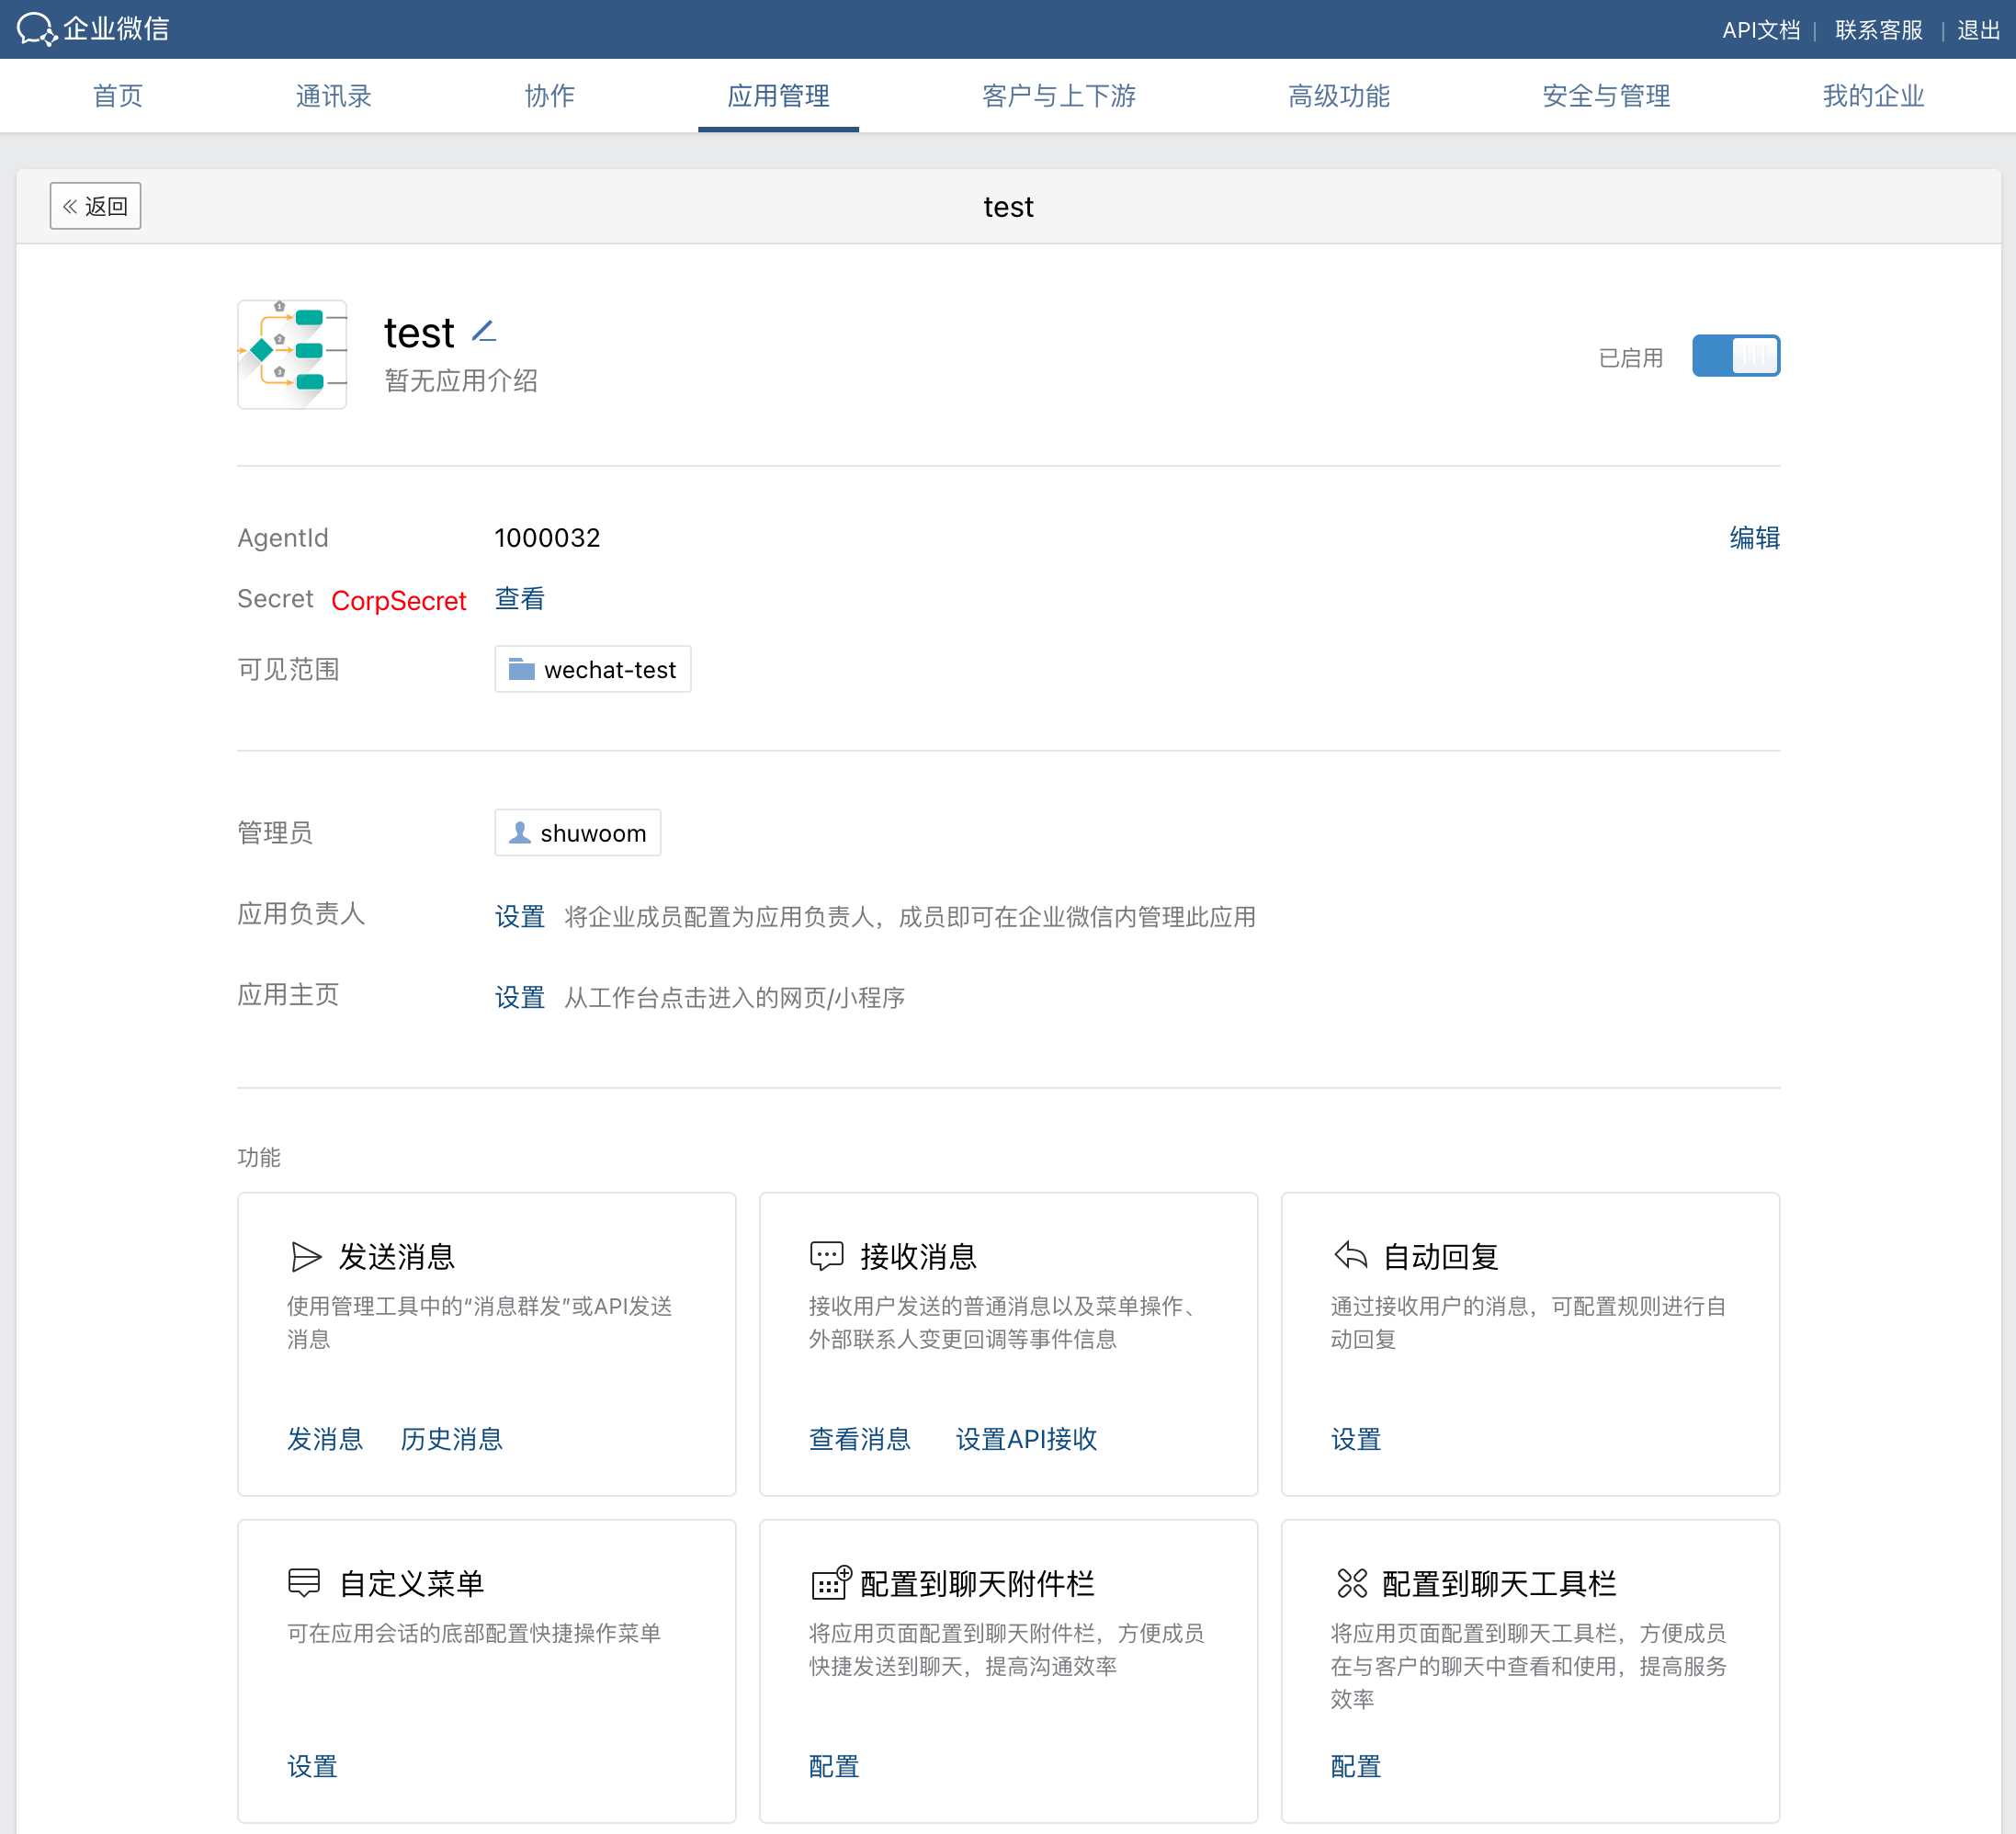The image size is (2016, 1834).
Task: Click the 自动回复 reply arrow icon
Action: [x=1350, y=1255]
